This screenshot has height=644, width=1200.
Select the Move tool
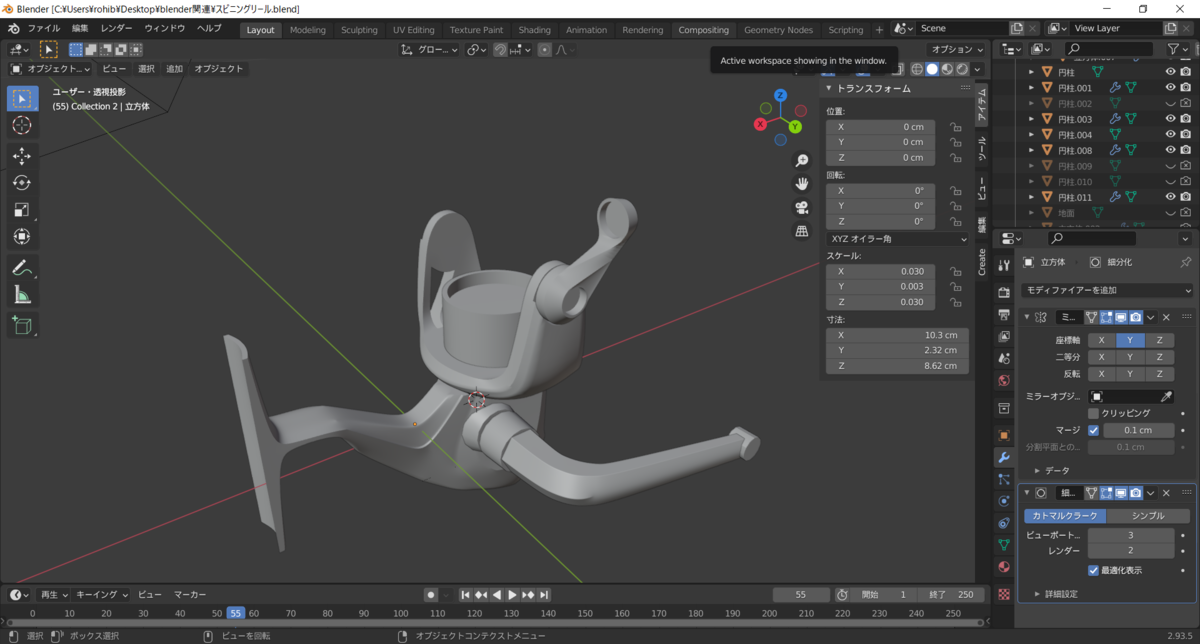tap(22, 156)
